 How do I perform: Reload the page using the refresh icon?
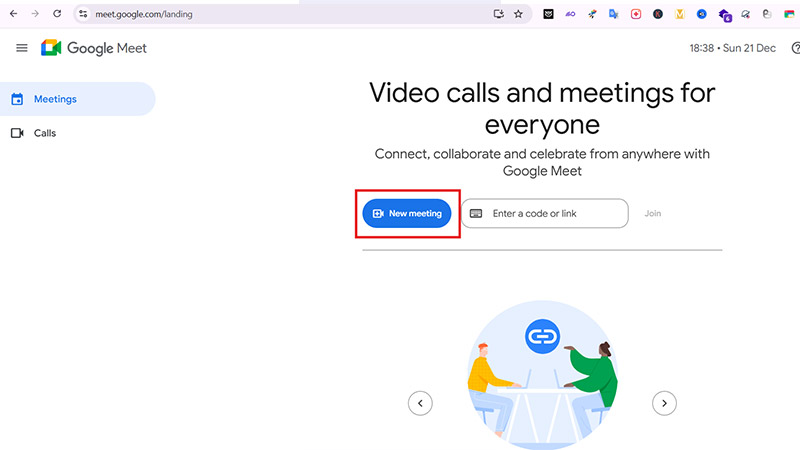[x=56, y=14]
